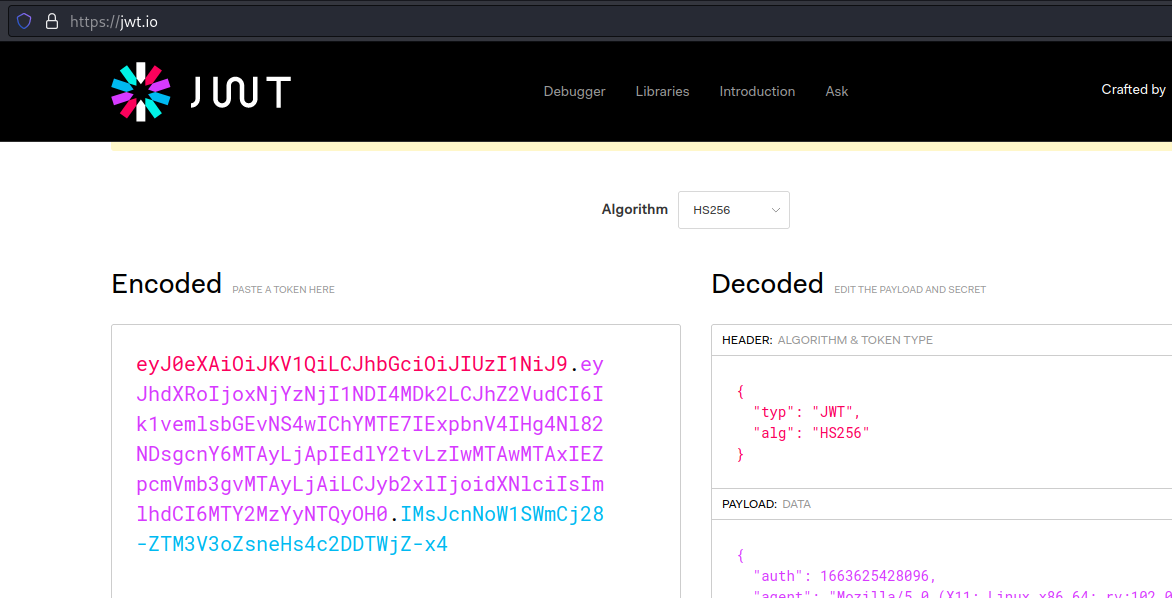Click the red header segment of the encoded token
The width and height of the screenshot is (1172, 598).
[x=351, y=364]
